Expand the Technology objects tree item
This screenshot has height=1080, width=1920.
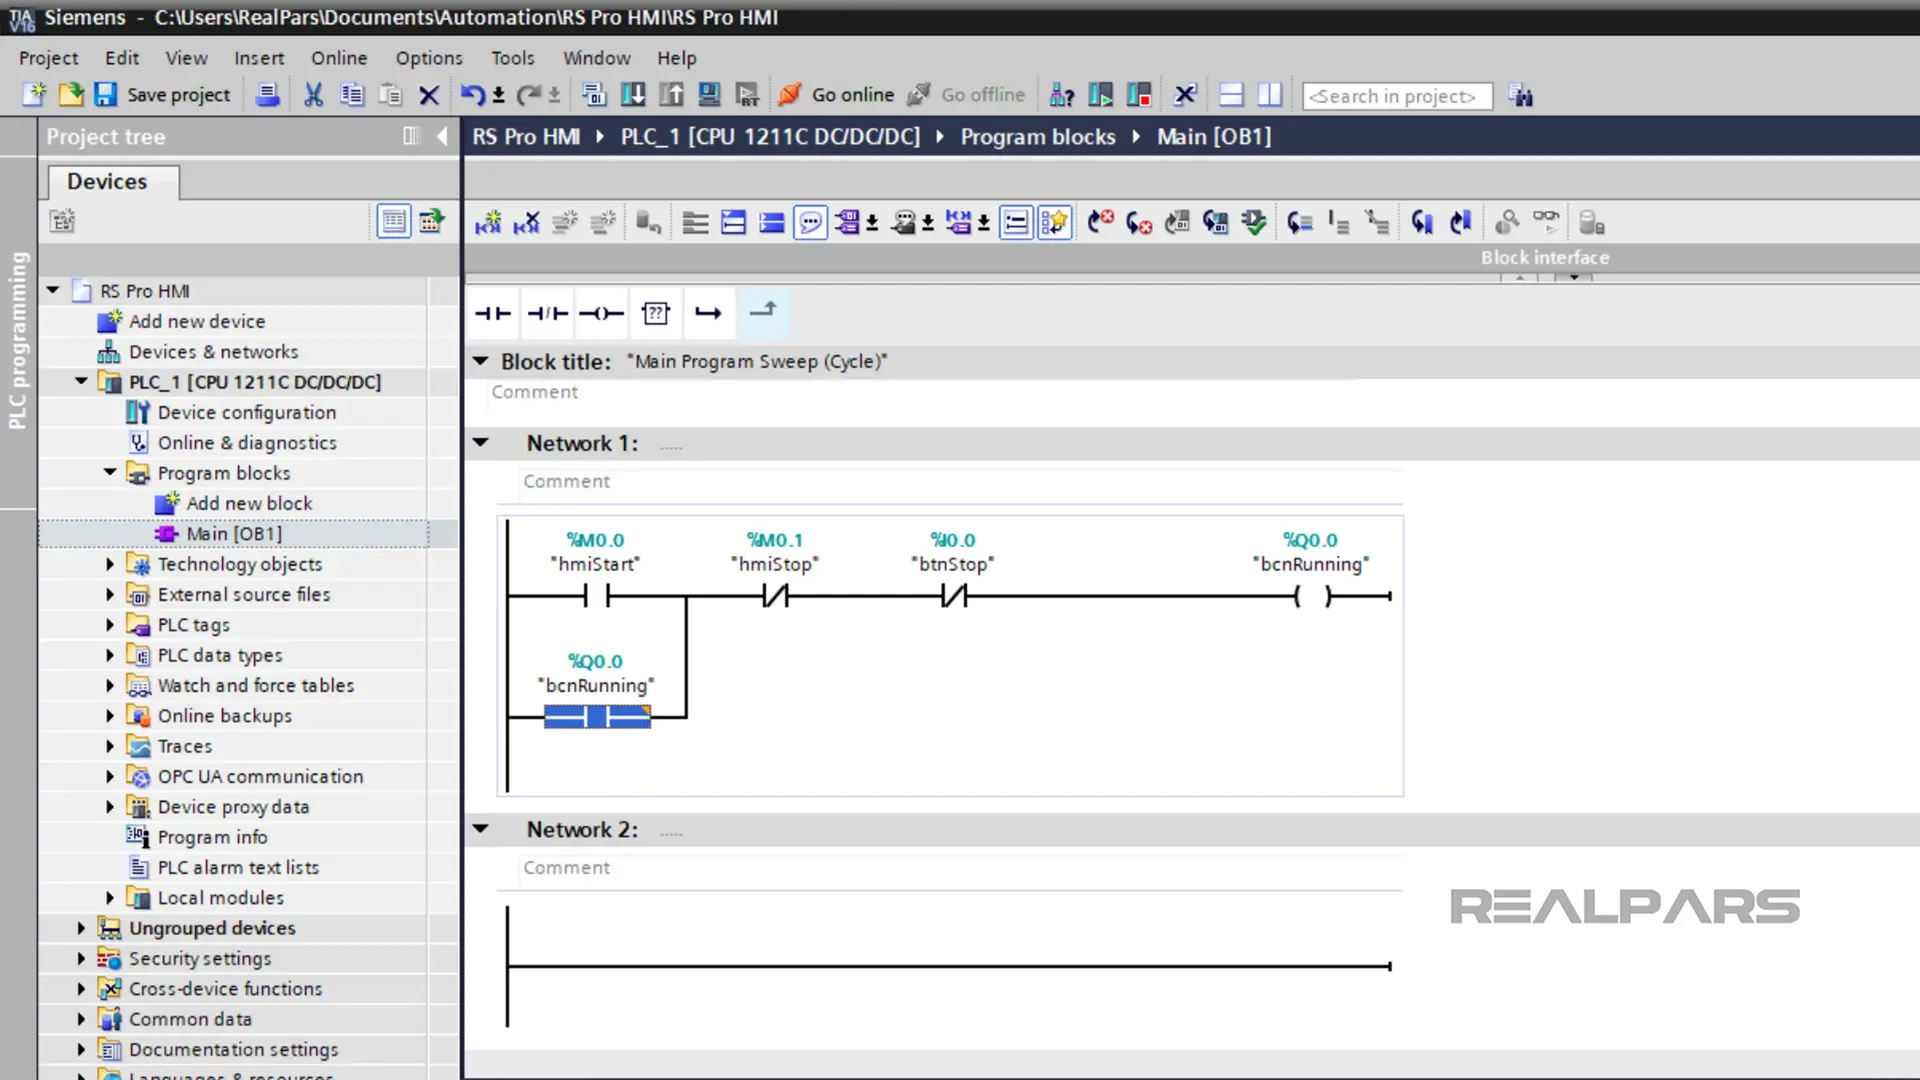pyautogui.click(x=109, y=563)
